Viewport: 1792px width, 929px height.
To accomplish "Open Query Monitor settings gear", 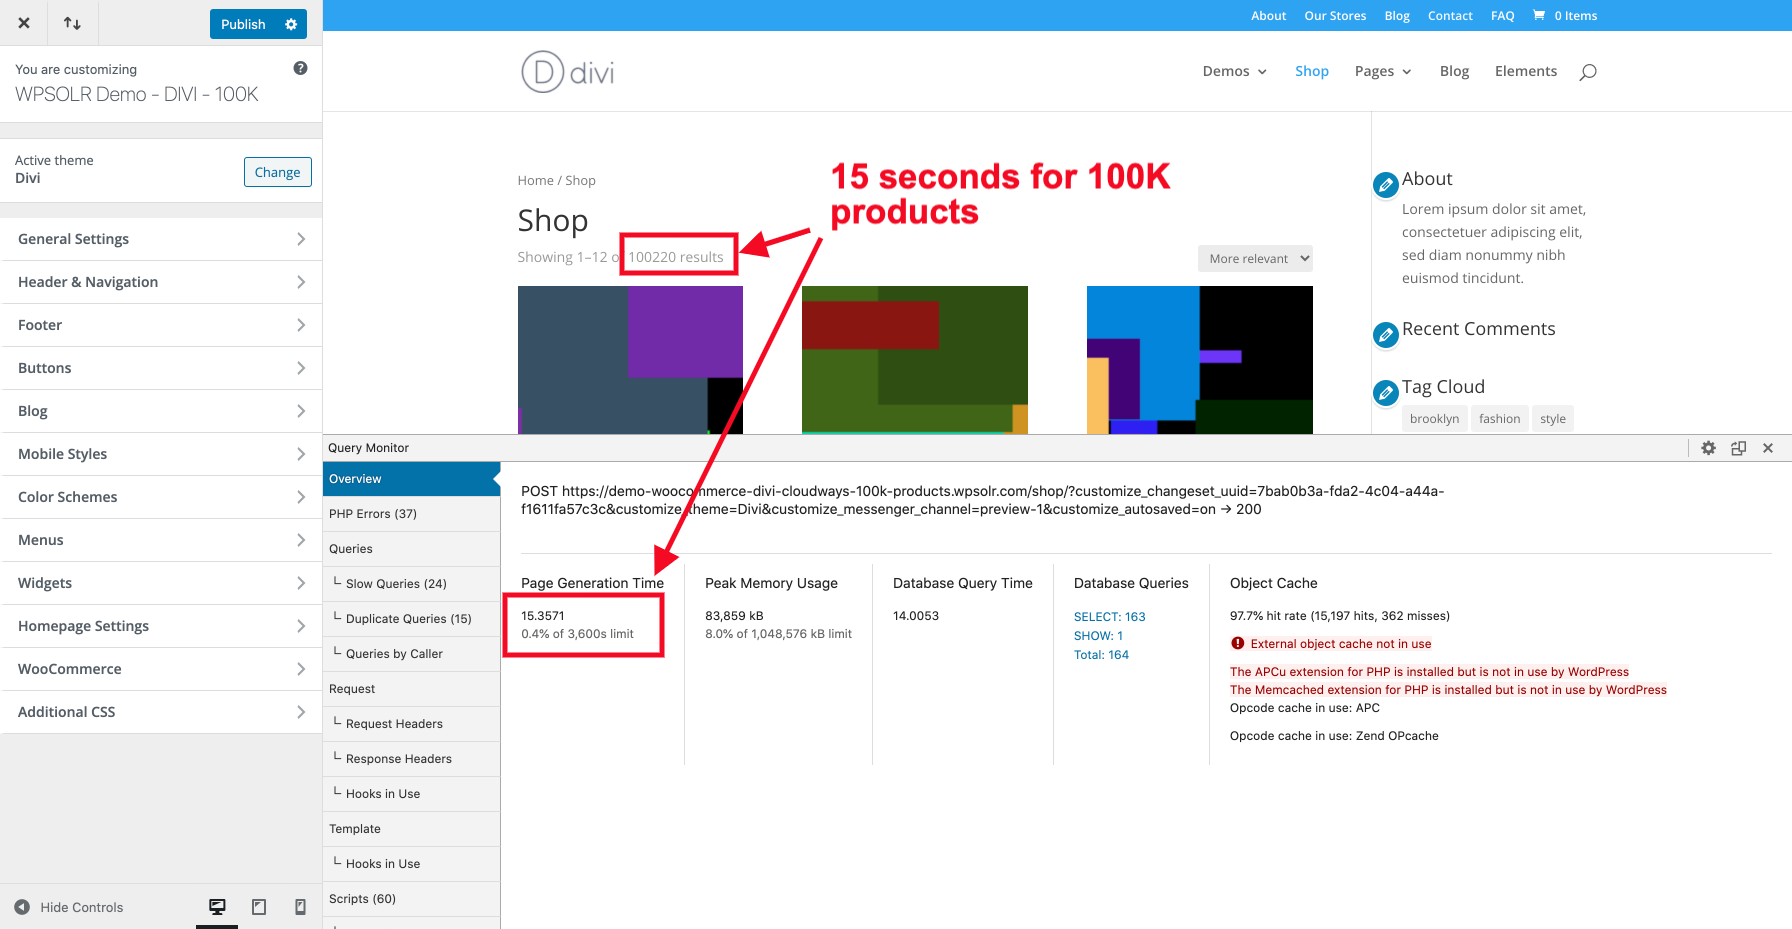I will [1708, 448].
